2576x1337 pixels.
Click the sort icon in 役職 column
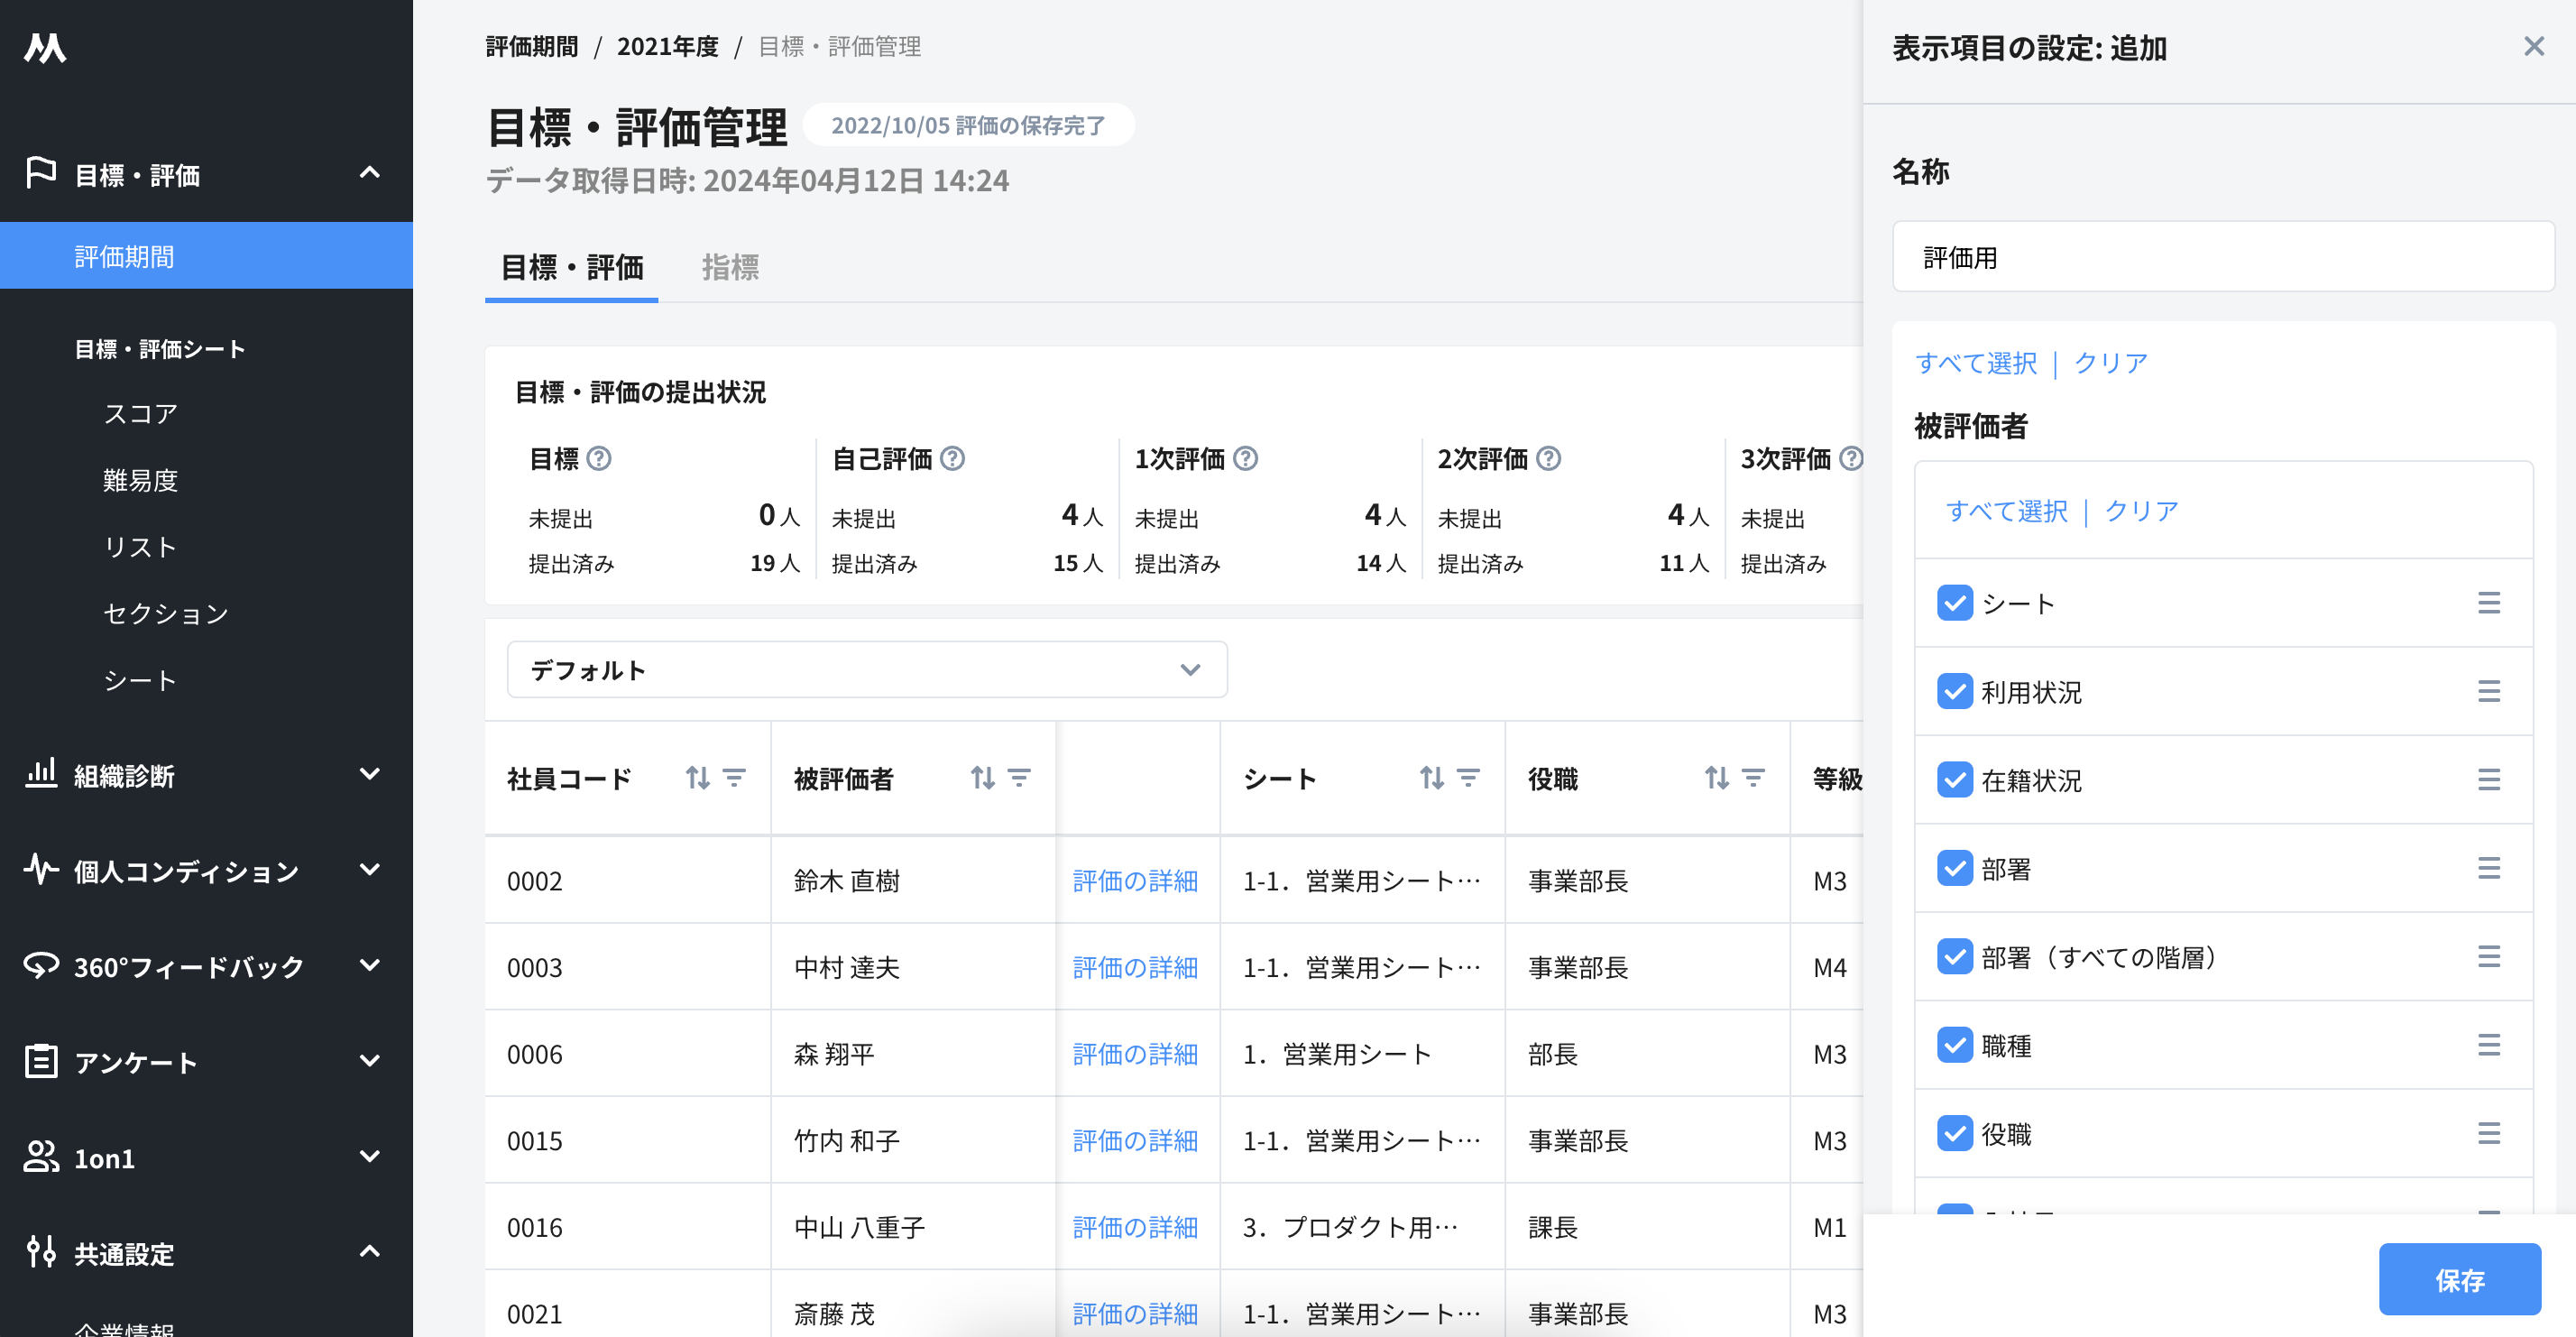(1716, 778)
